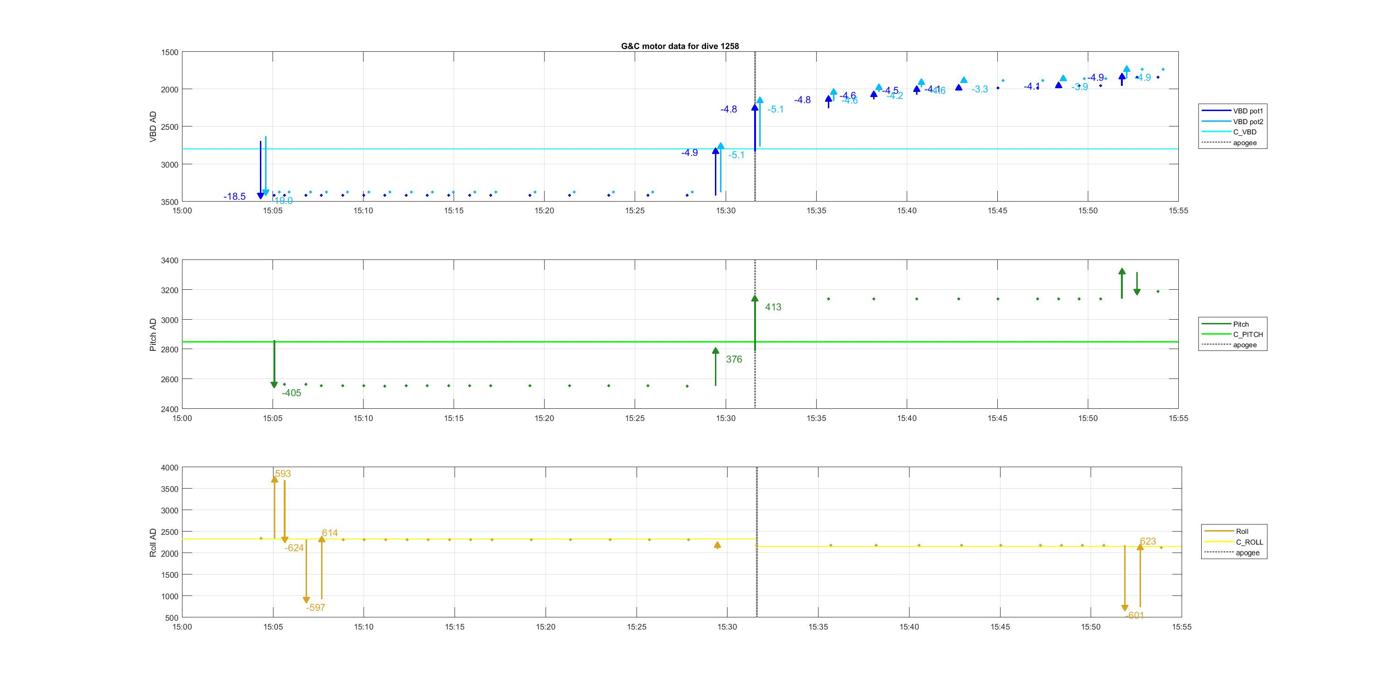This screenshot has width=1400, height=693.
Task: Click the pitch up-arrow labeled 413
Action: (x=755, y=320)
